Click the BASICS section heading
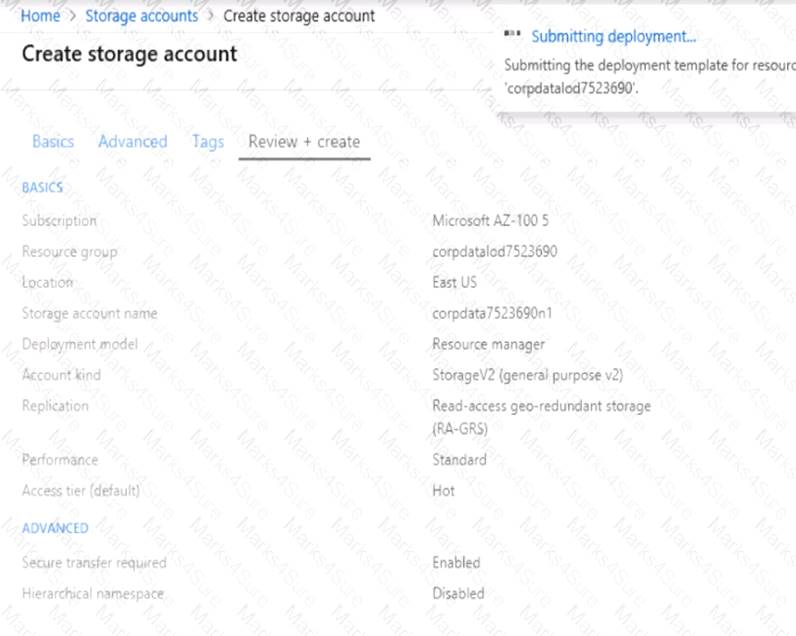The width and height of the screenshot is (796, 636). [x=42, y=187]
